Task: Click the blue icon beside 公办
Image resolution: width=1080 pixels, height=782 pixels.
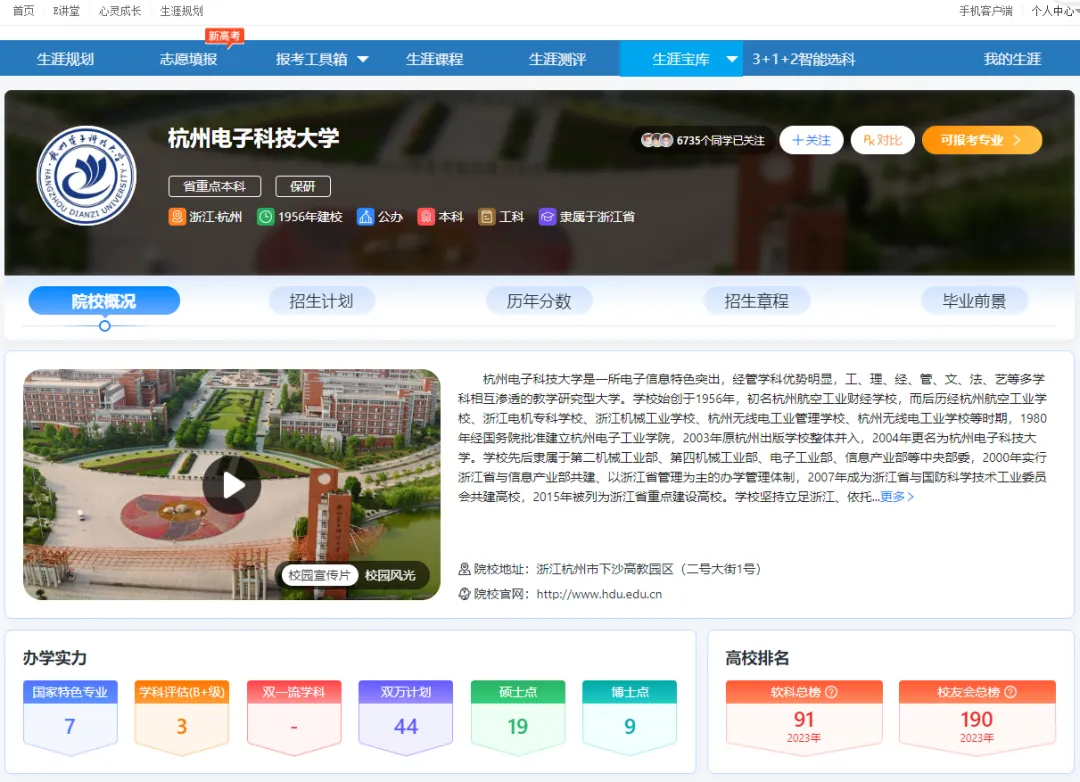Action: [x=365, y=217]
